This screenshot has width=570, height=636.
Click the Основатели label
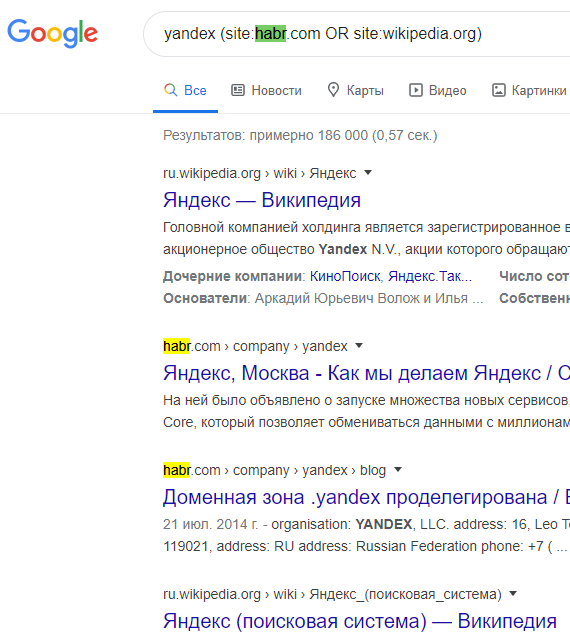coord(205,299)
